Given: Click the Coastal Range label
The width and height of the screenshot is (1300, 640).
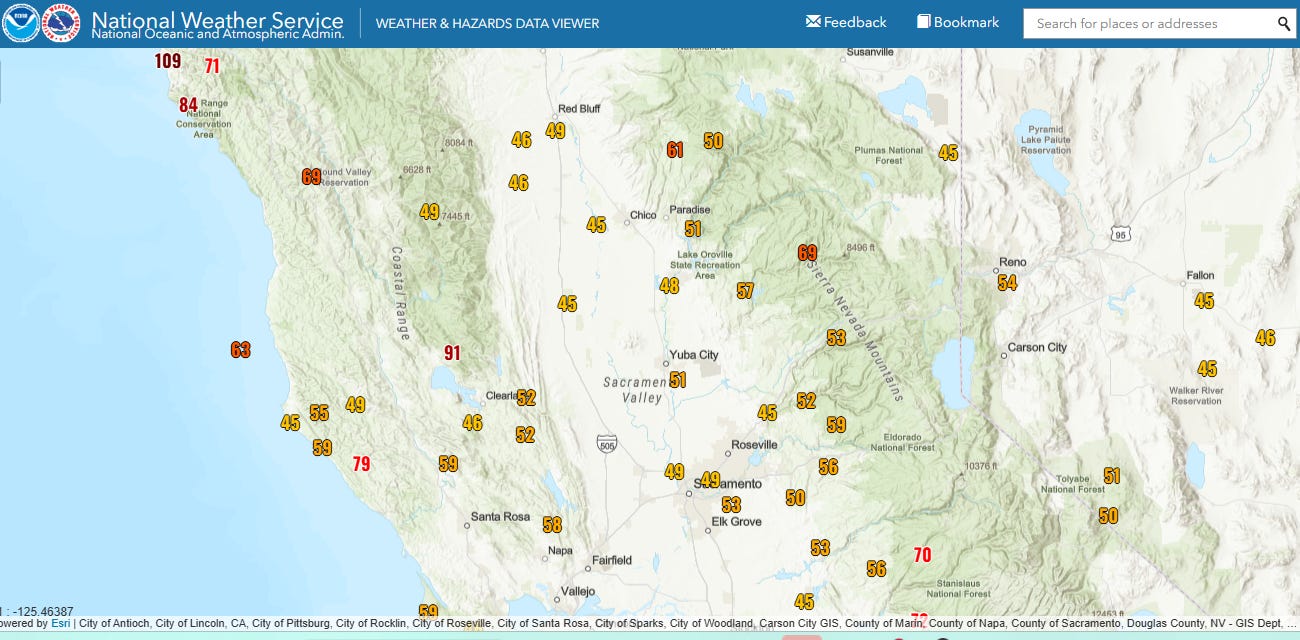Looking at the screenshot, I should tap(402, 294).
